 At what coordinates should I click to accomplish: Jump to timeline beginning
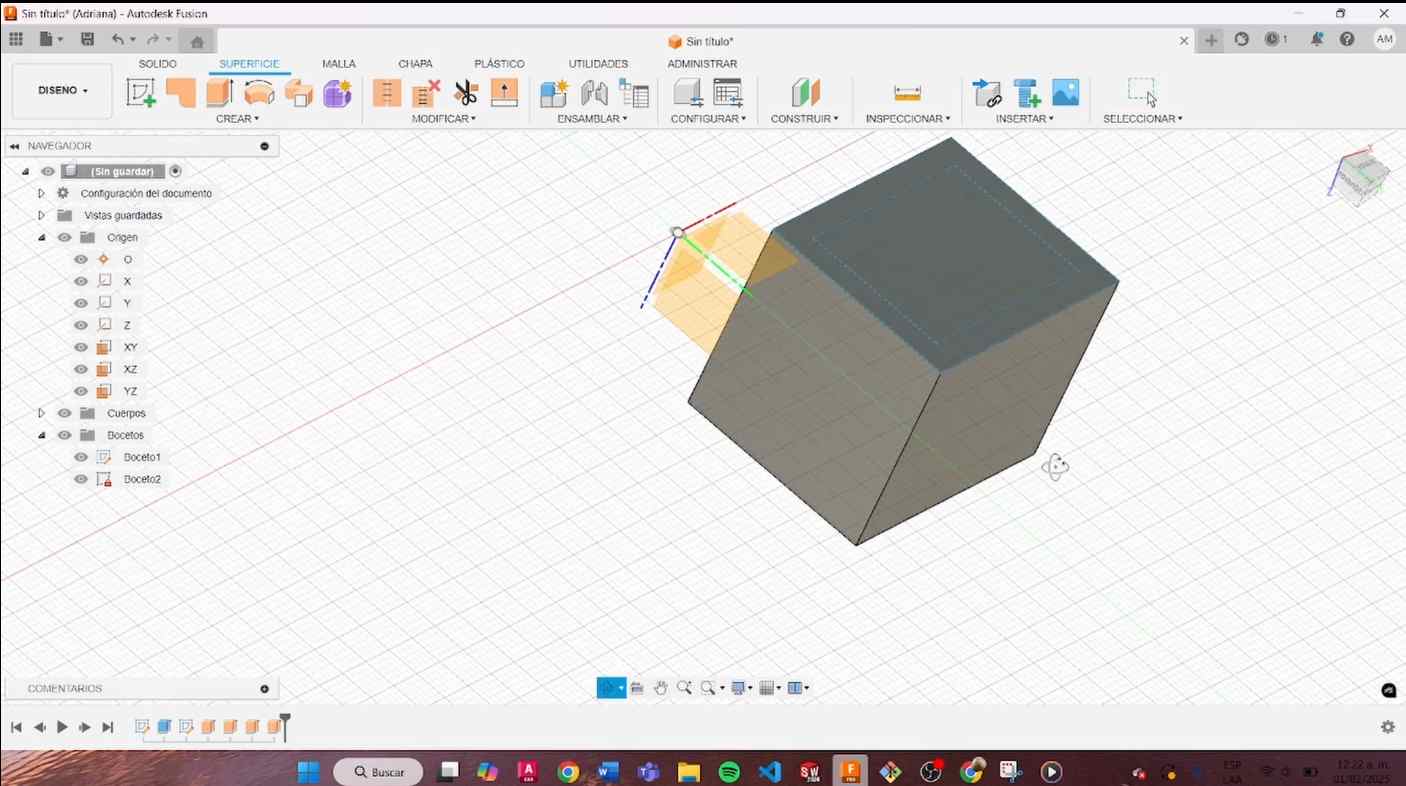[x=16, y=727]
